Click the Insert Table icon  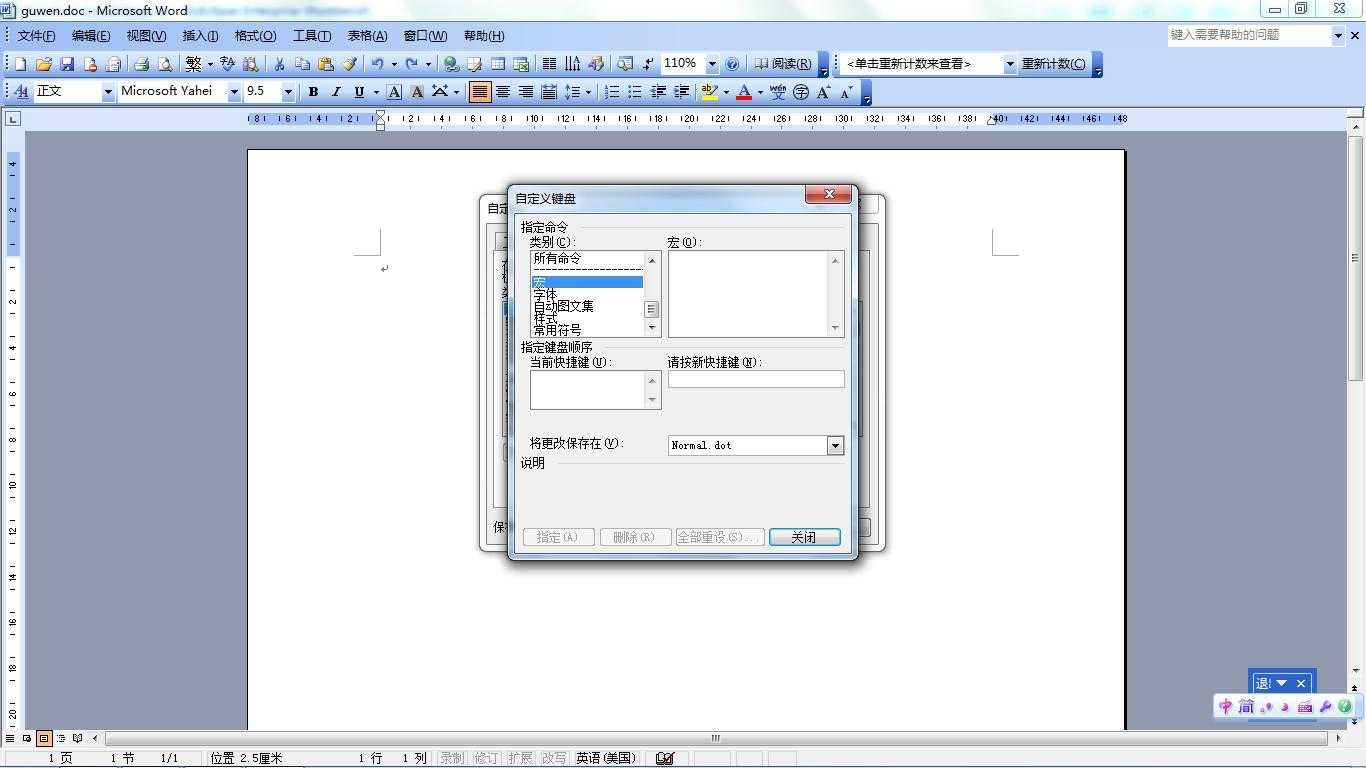pyautogui.click(x=498, y=64)
